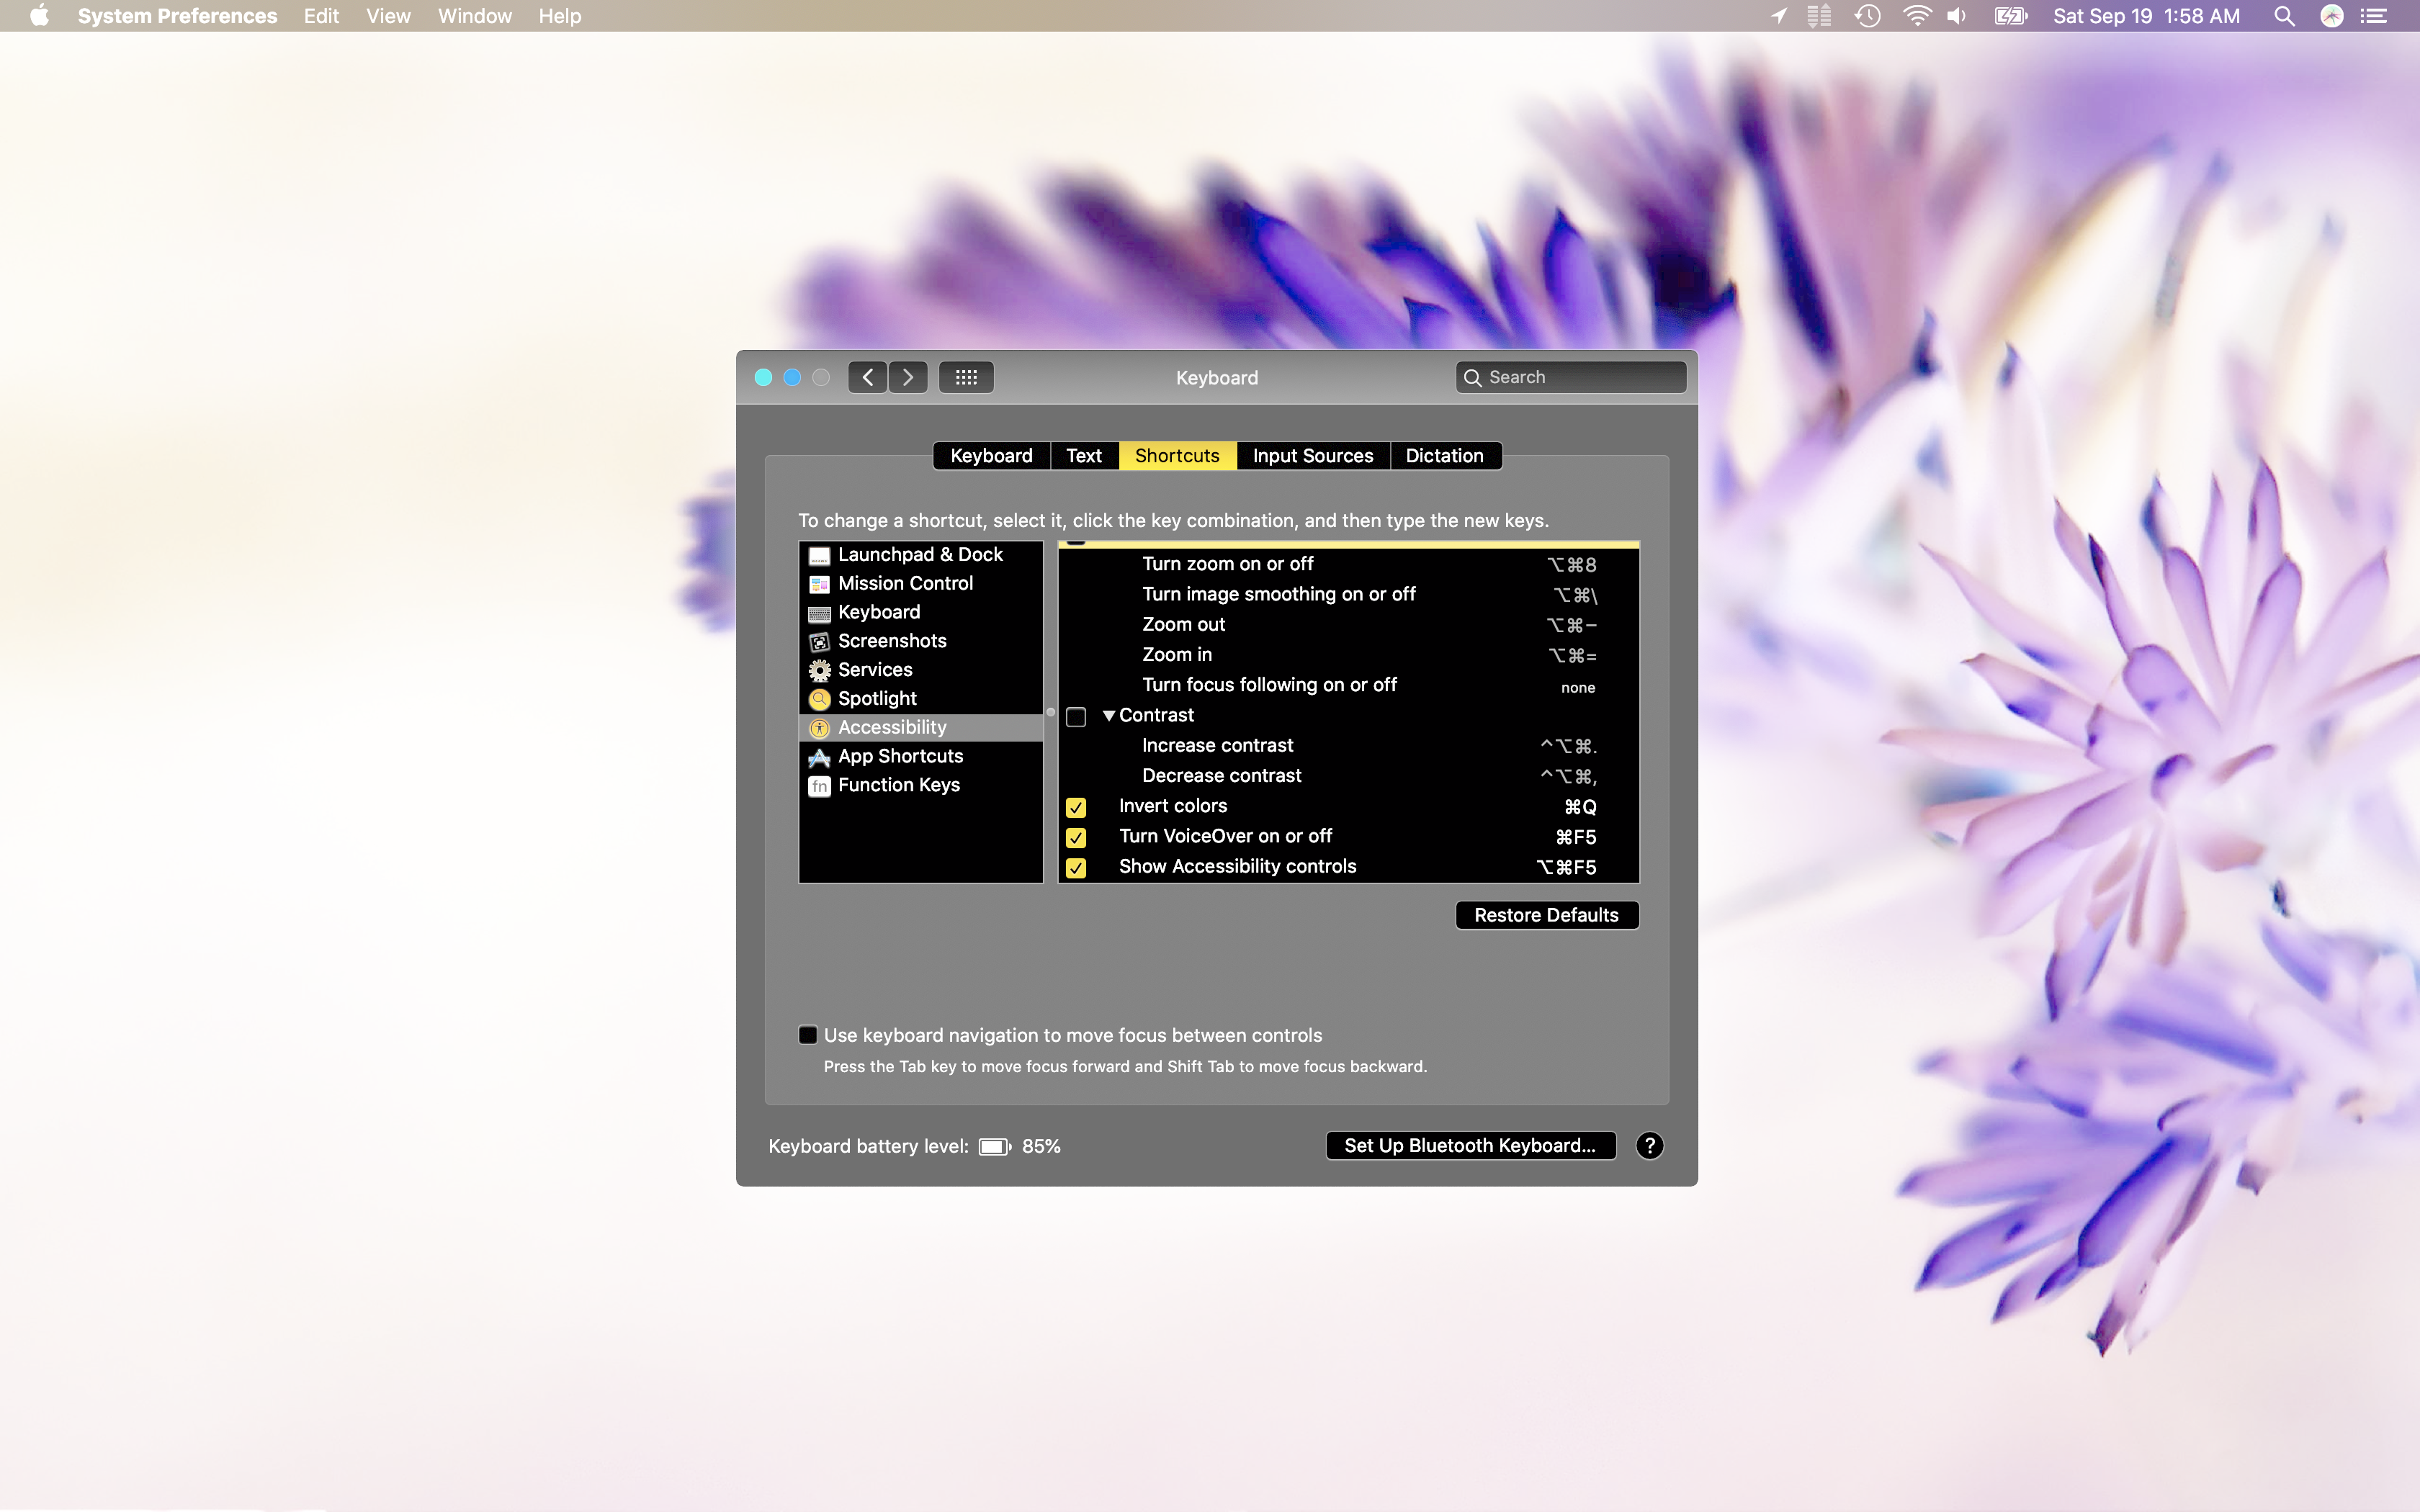Go back with the left chevron button

(x=867, y=377)
